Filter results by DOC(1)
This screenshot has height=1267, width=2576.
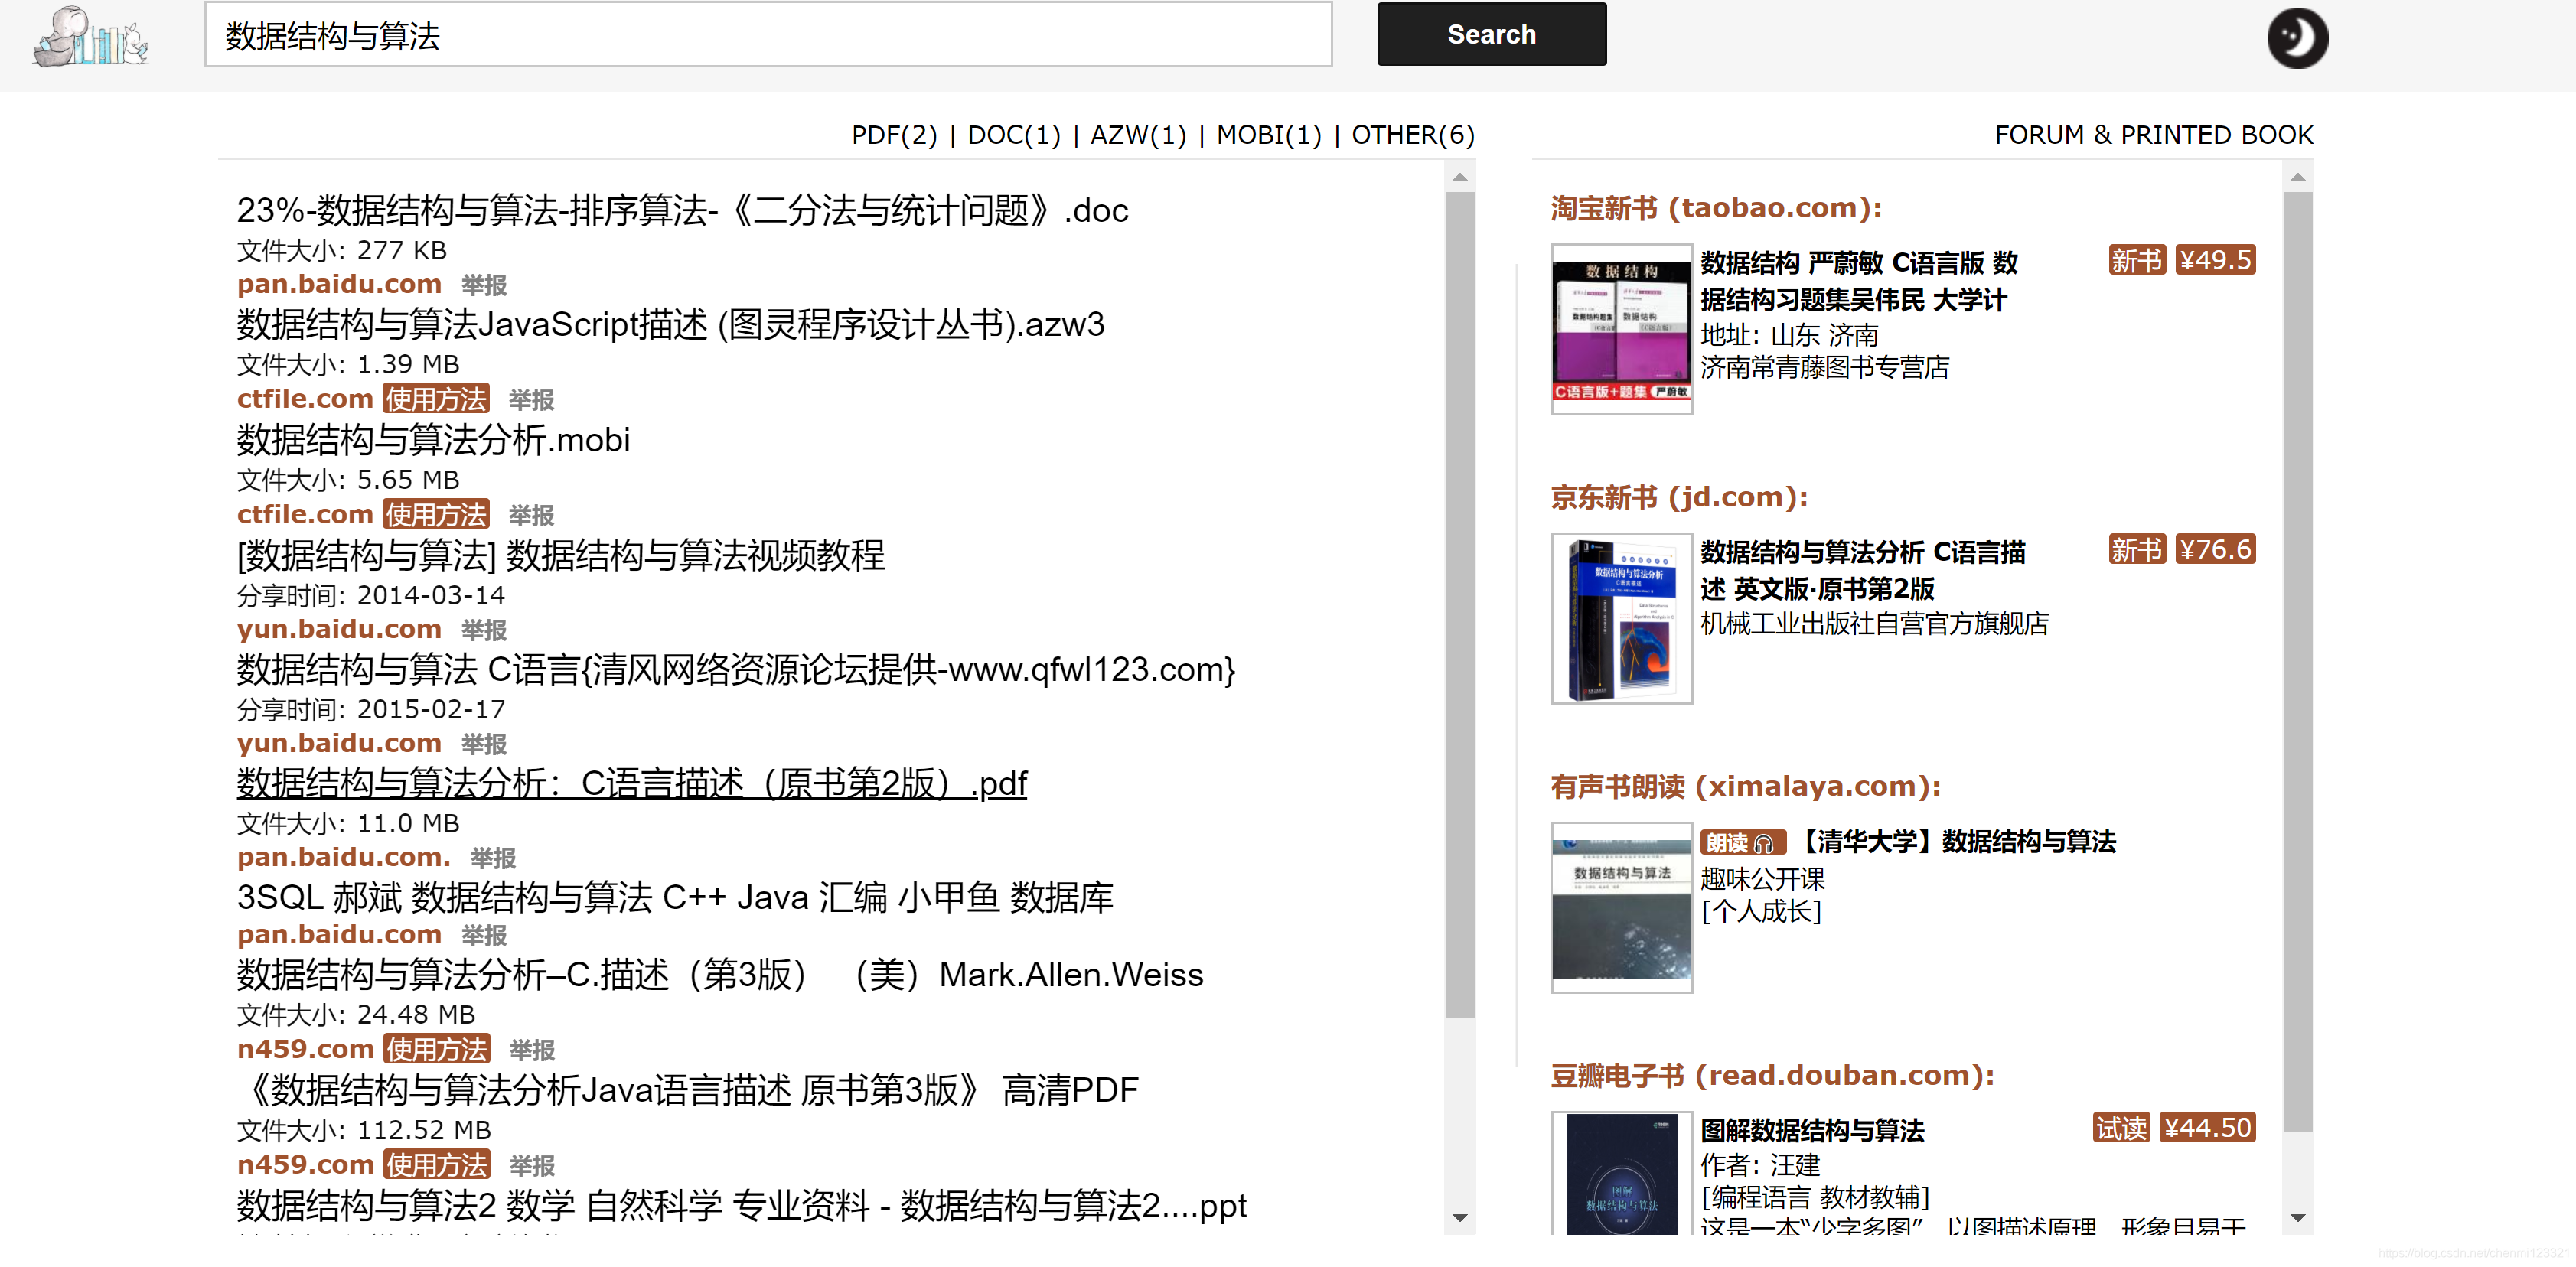click(1014, 135)
